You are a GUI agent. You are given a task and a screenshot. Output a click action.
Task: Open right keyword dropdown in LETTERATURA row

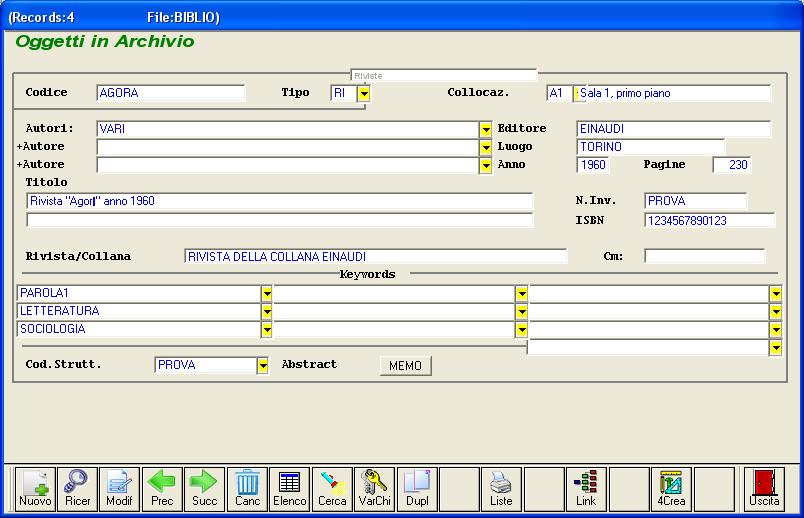776,311
